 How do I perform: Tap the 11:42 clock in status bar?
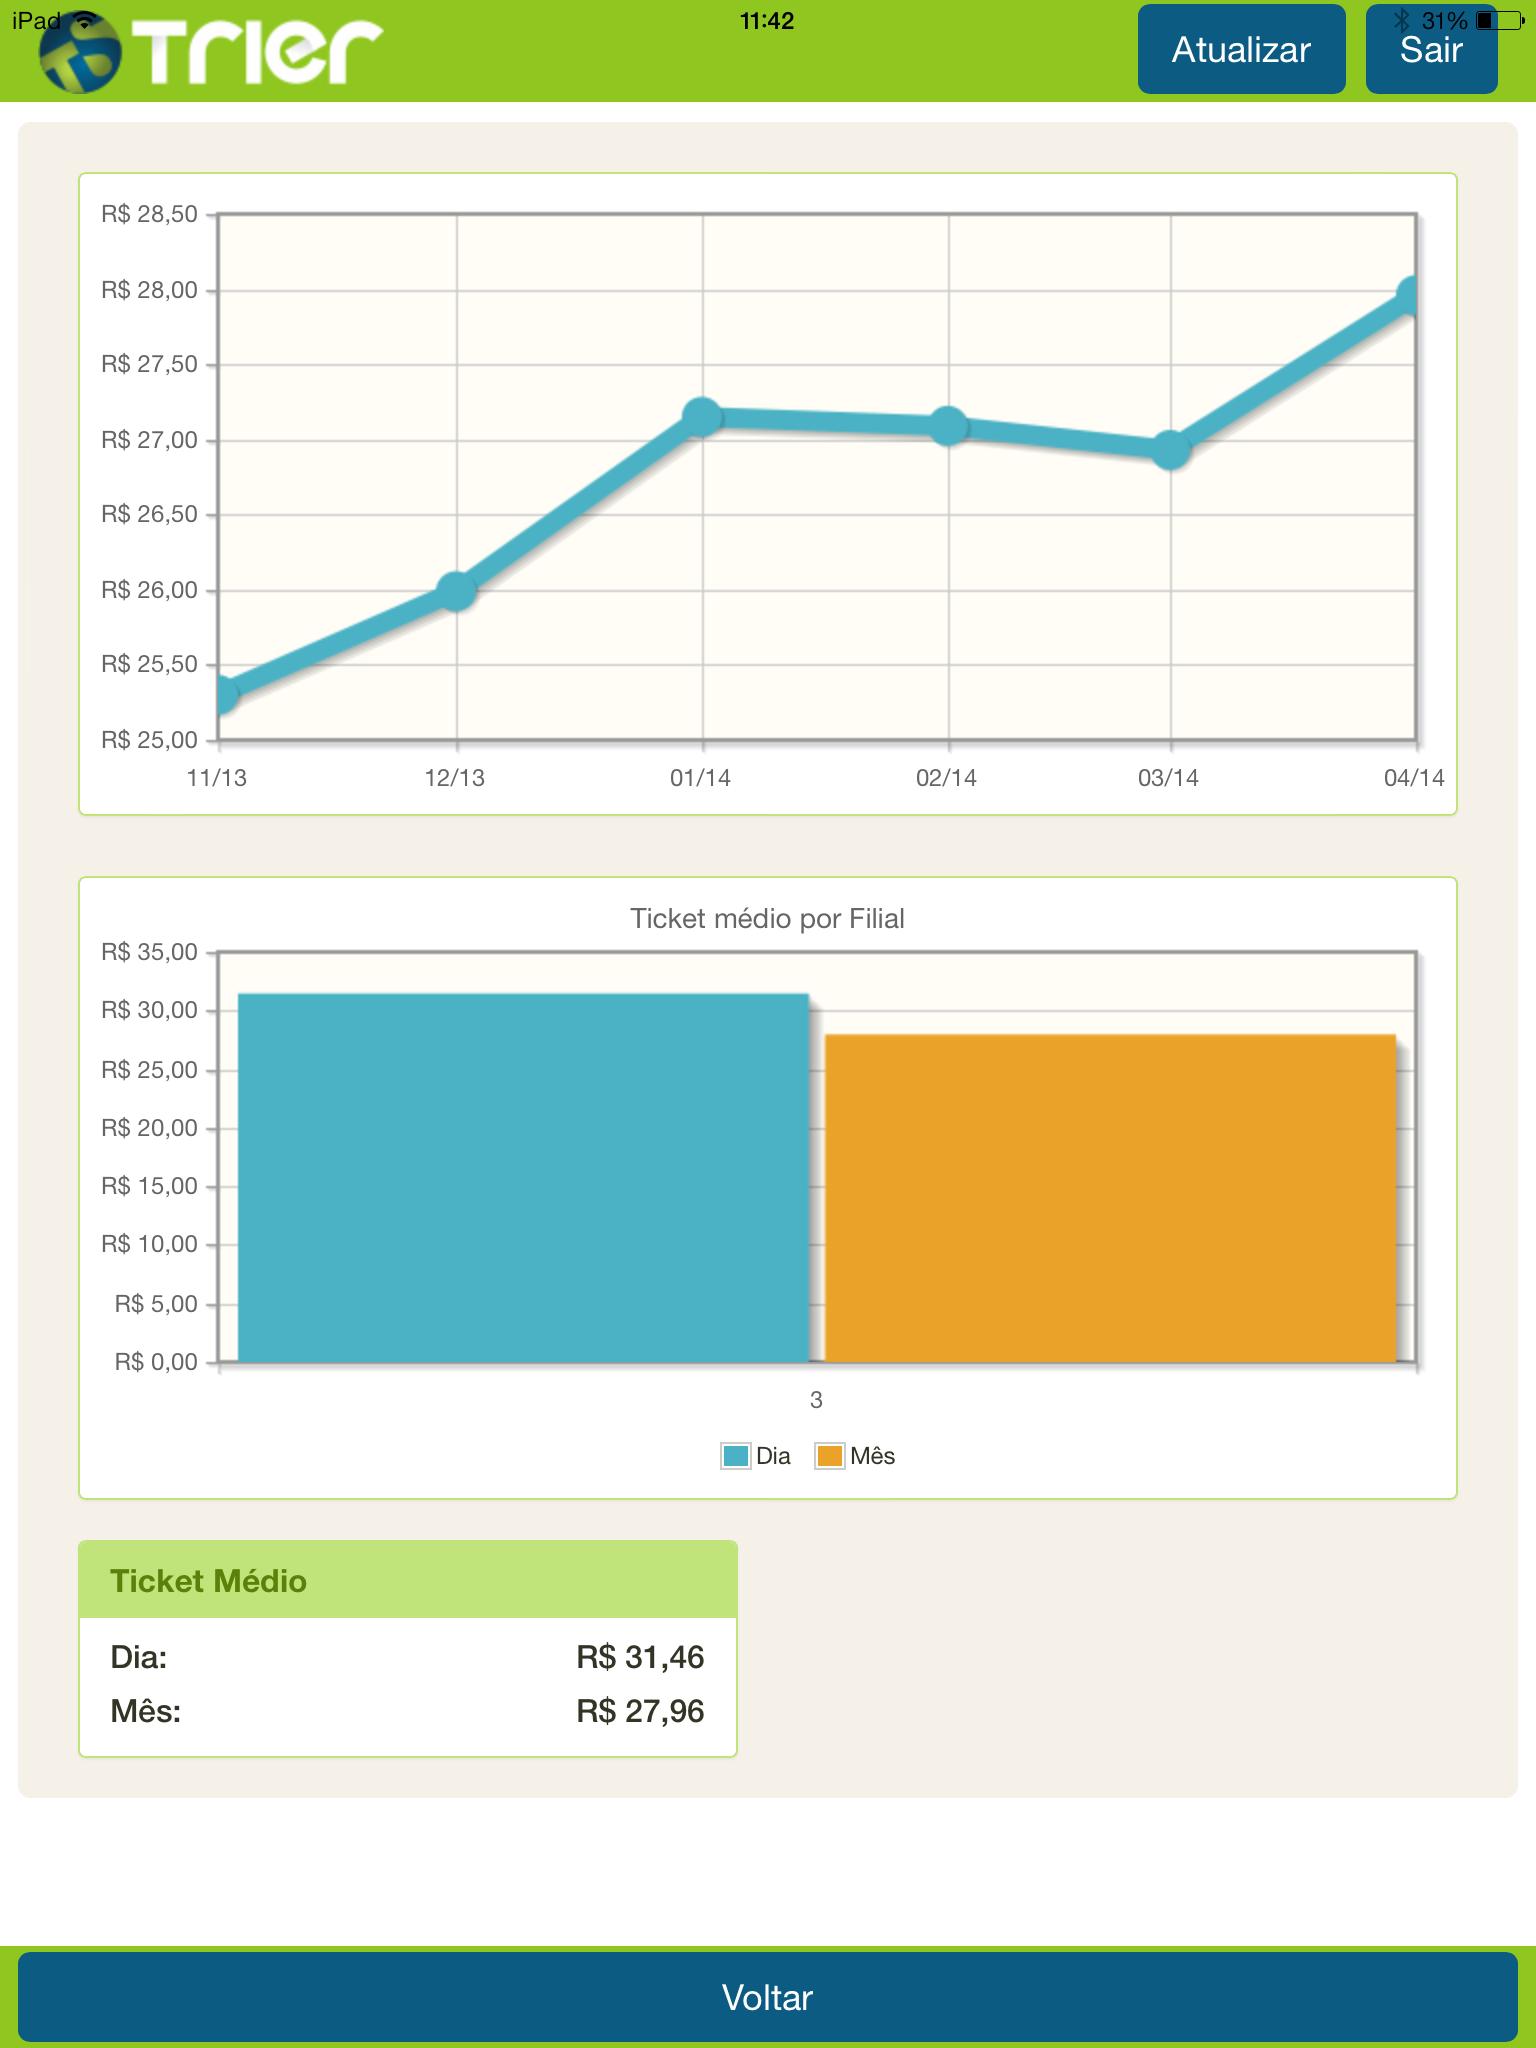pyautogui.click(x=767, y=21)
